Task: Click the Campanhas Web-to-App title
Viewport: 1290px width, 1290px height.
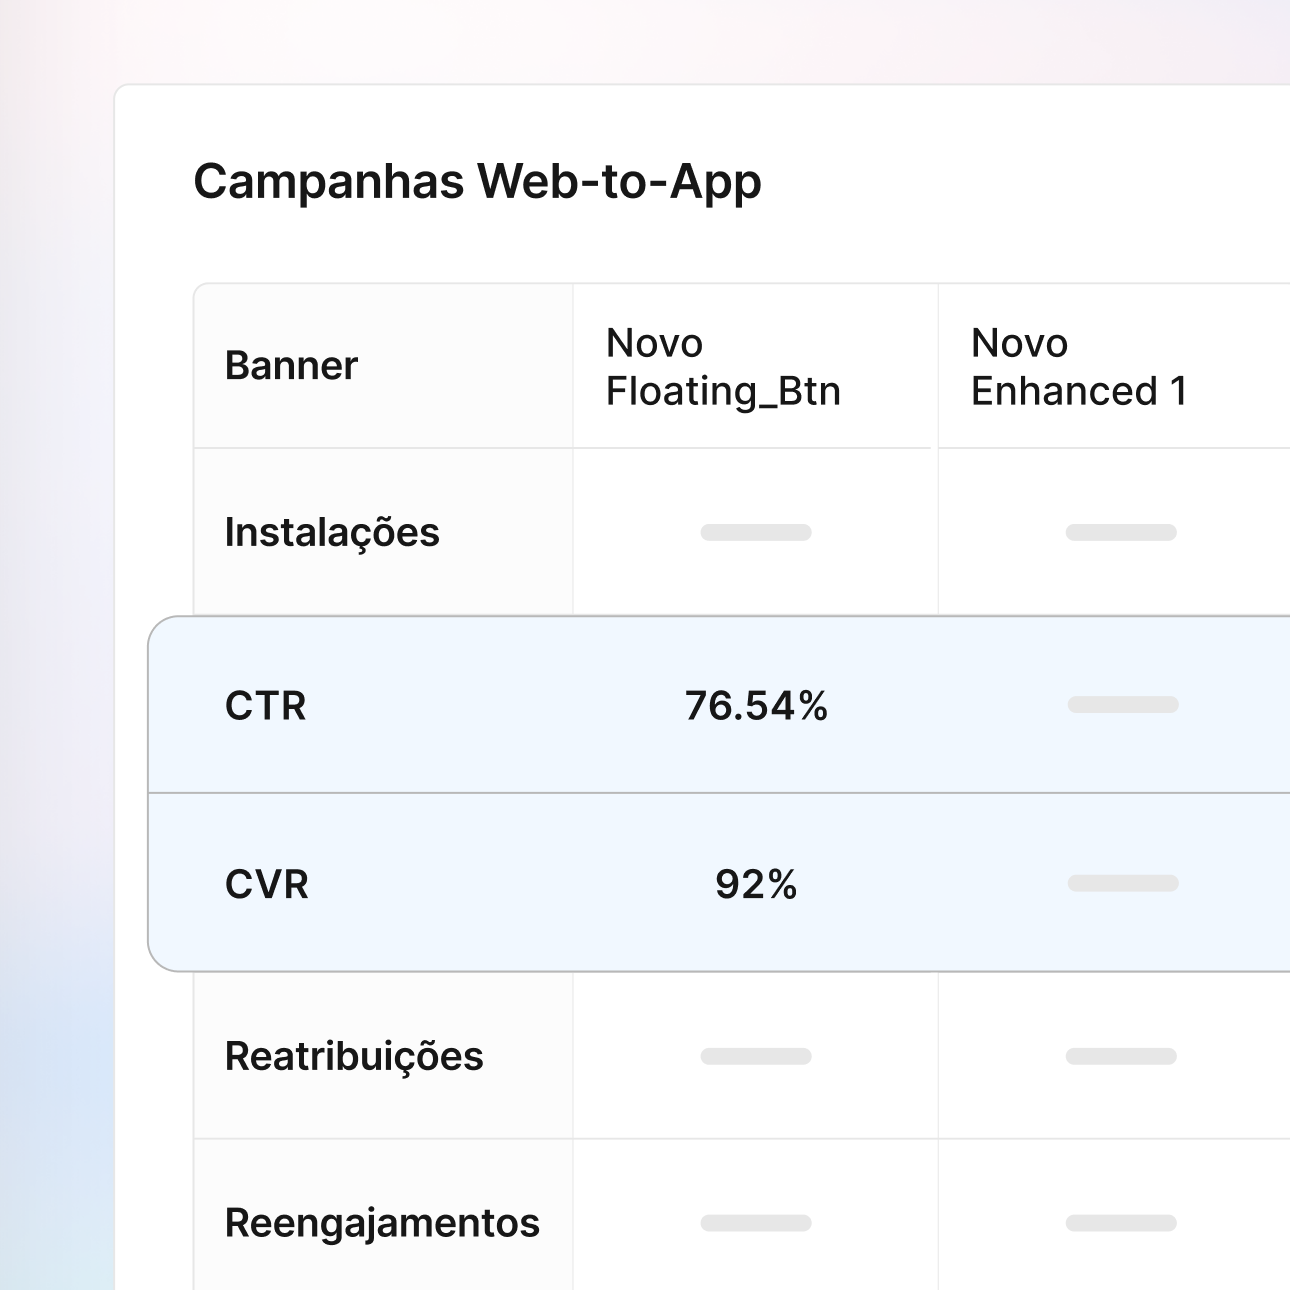Action: point(477,182)
